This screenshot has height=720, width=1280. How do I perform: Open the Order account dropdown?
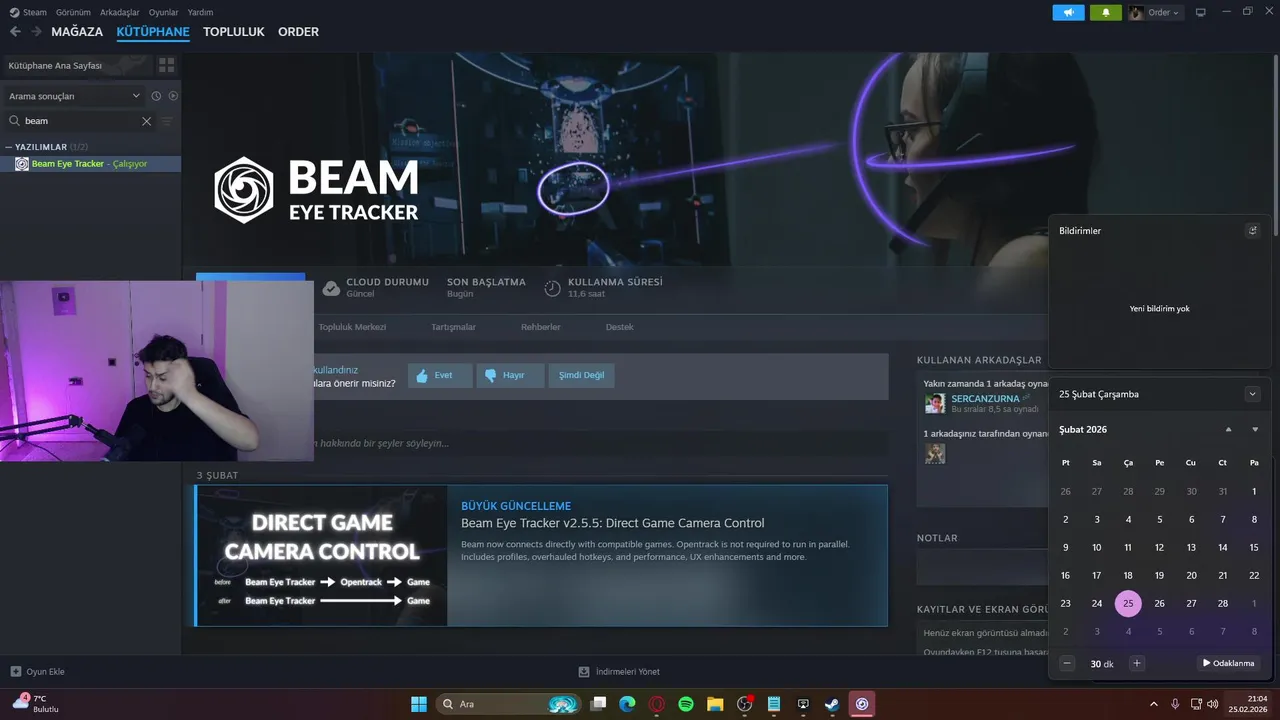[x=1155, y=13]
